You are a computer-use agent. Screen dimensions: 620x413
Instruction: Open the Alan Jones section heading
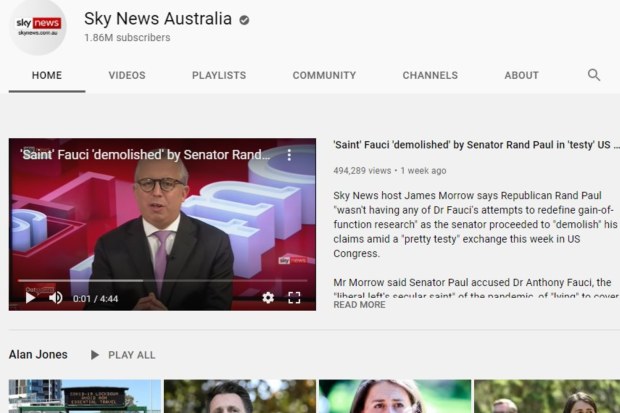click(38, 354)
